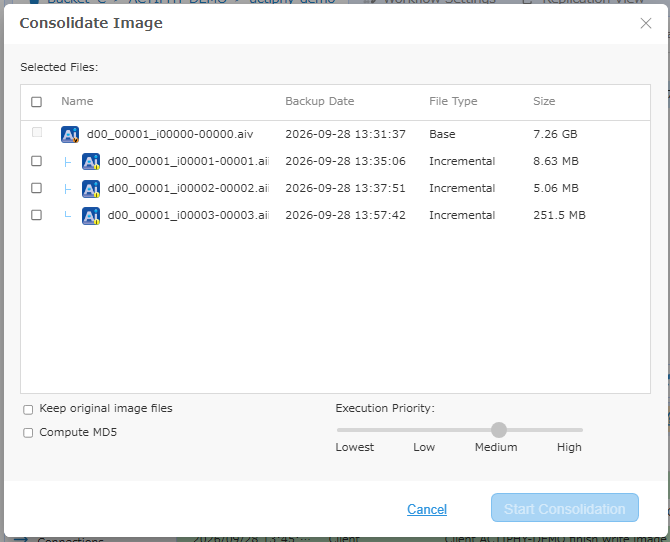
Task: Sort by the Size column header
Action: tap(544, 101)
